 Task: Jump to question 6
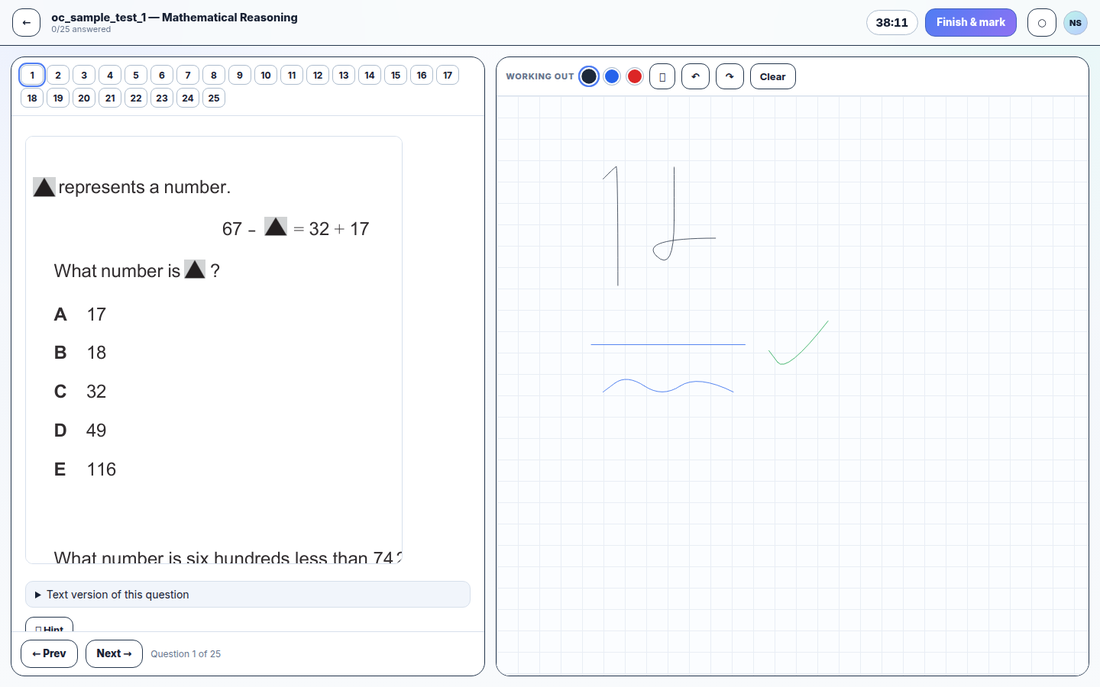click(x=162, y=75)
